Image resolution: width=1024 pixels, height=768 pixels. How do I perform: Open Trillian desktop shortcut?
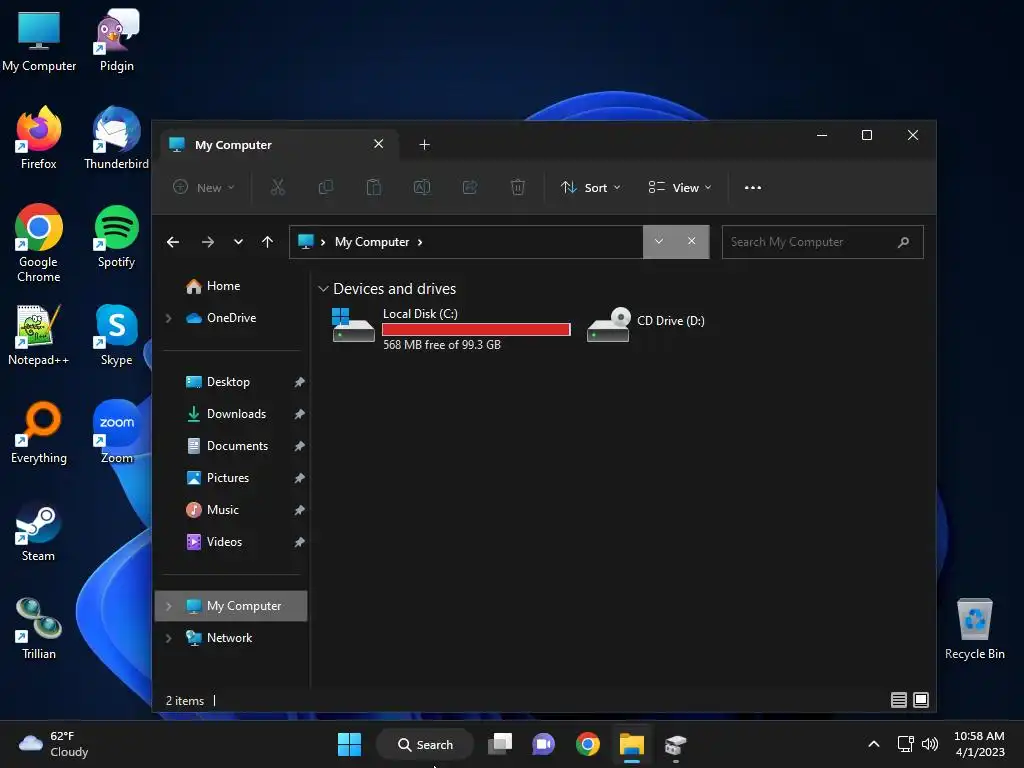39,628
